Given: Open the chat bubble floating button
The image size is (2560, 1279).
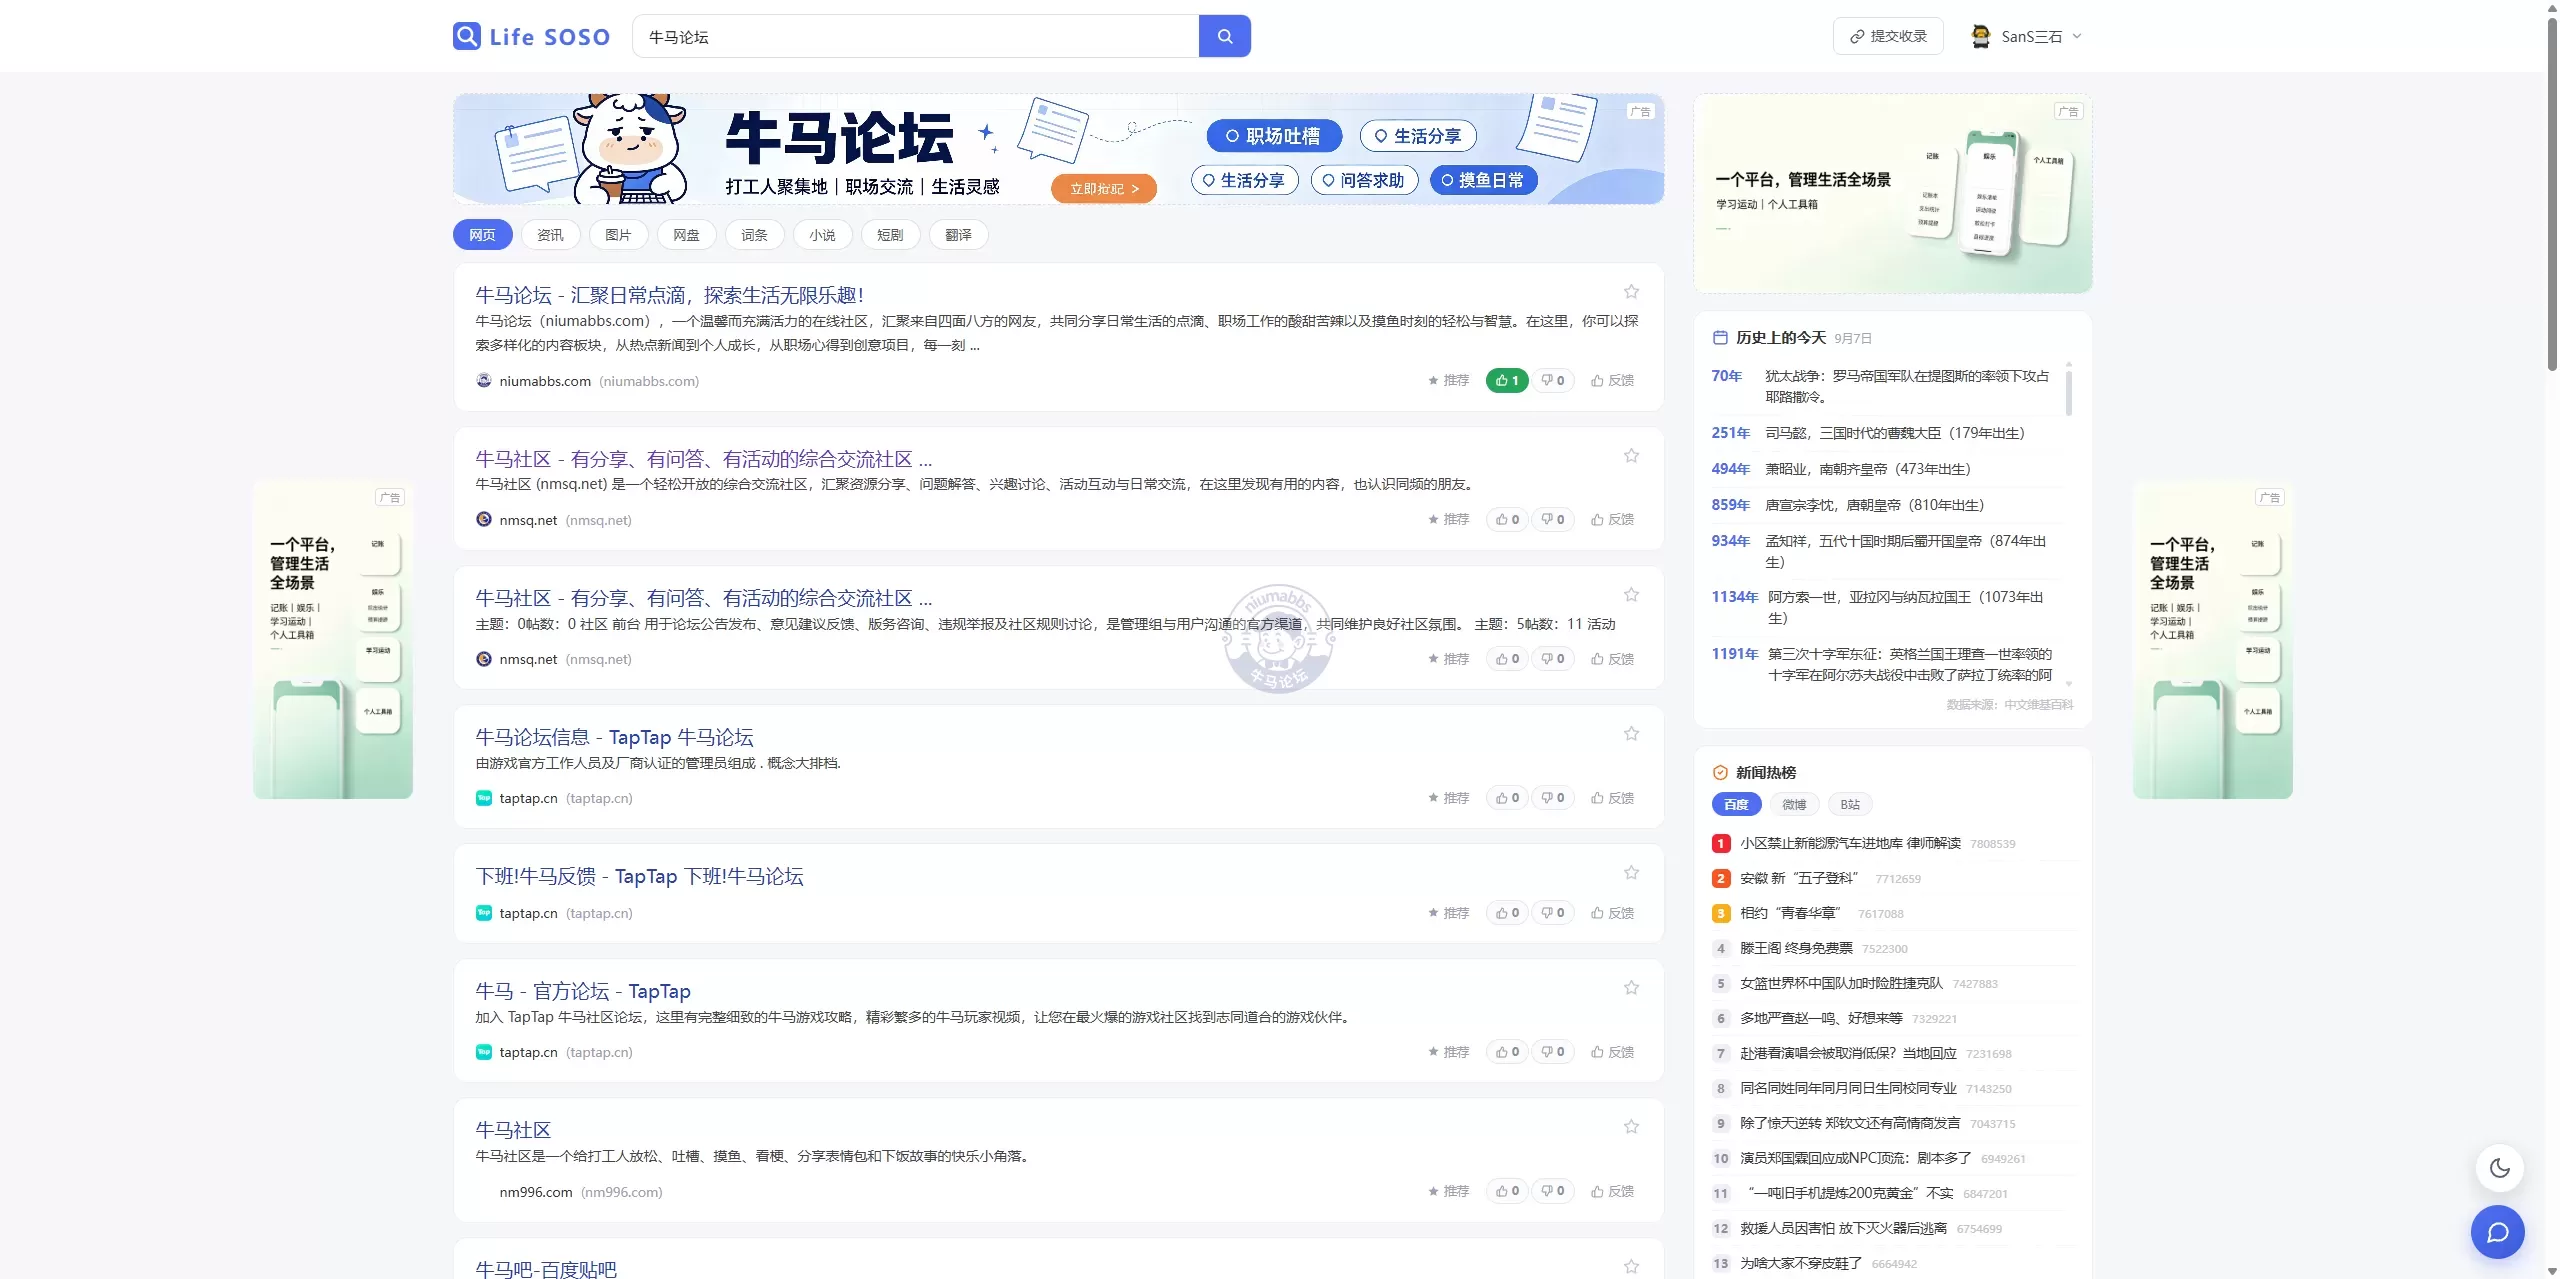Looking at the screenshot, I should [2497, 1232].
